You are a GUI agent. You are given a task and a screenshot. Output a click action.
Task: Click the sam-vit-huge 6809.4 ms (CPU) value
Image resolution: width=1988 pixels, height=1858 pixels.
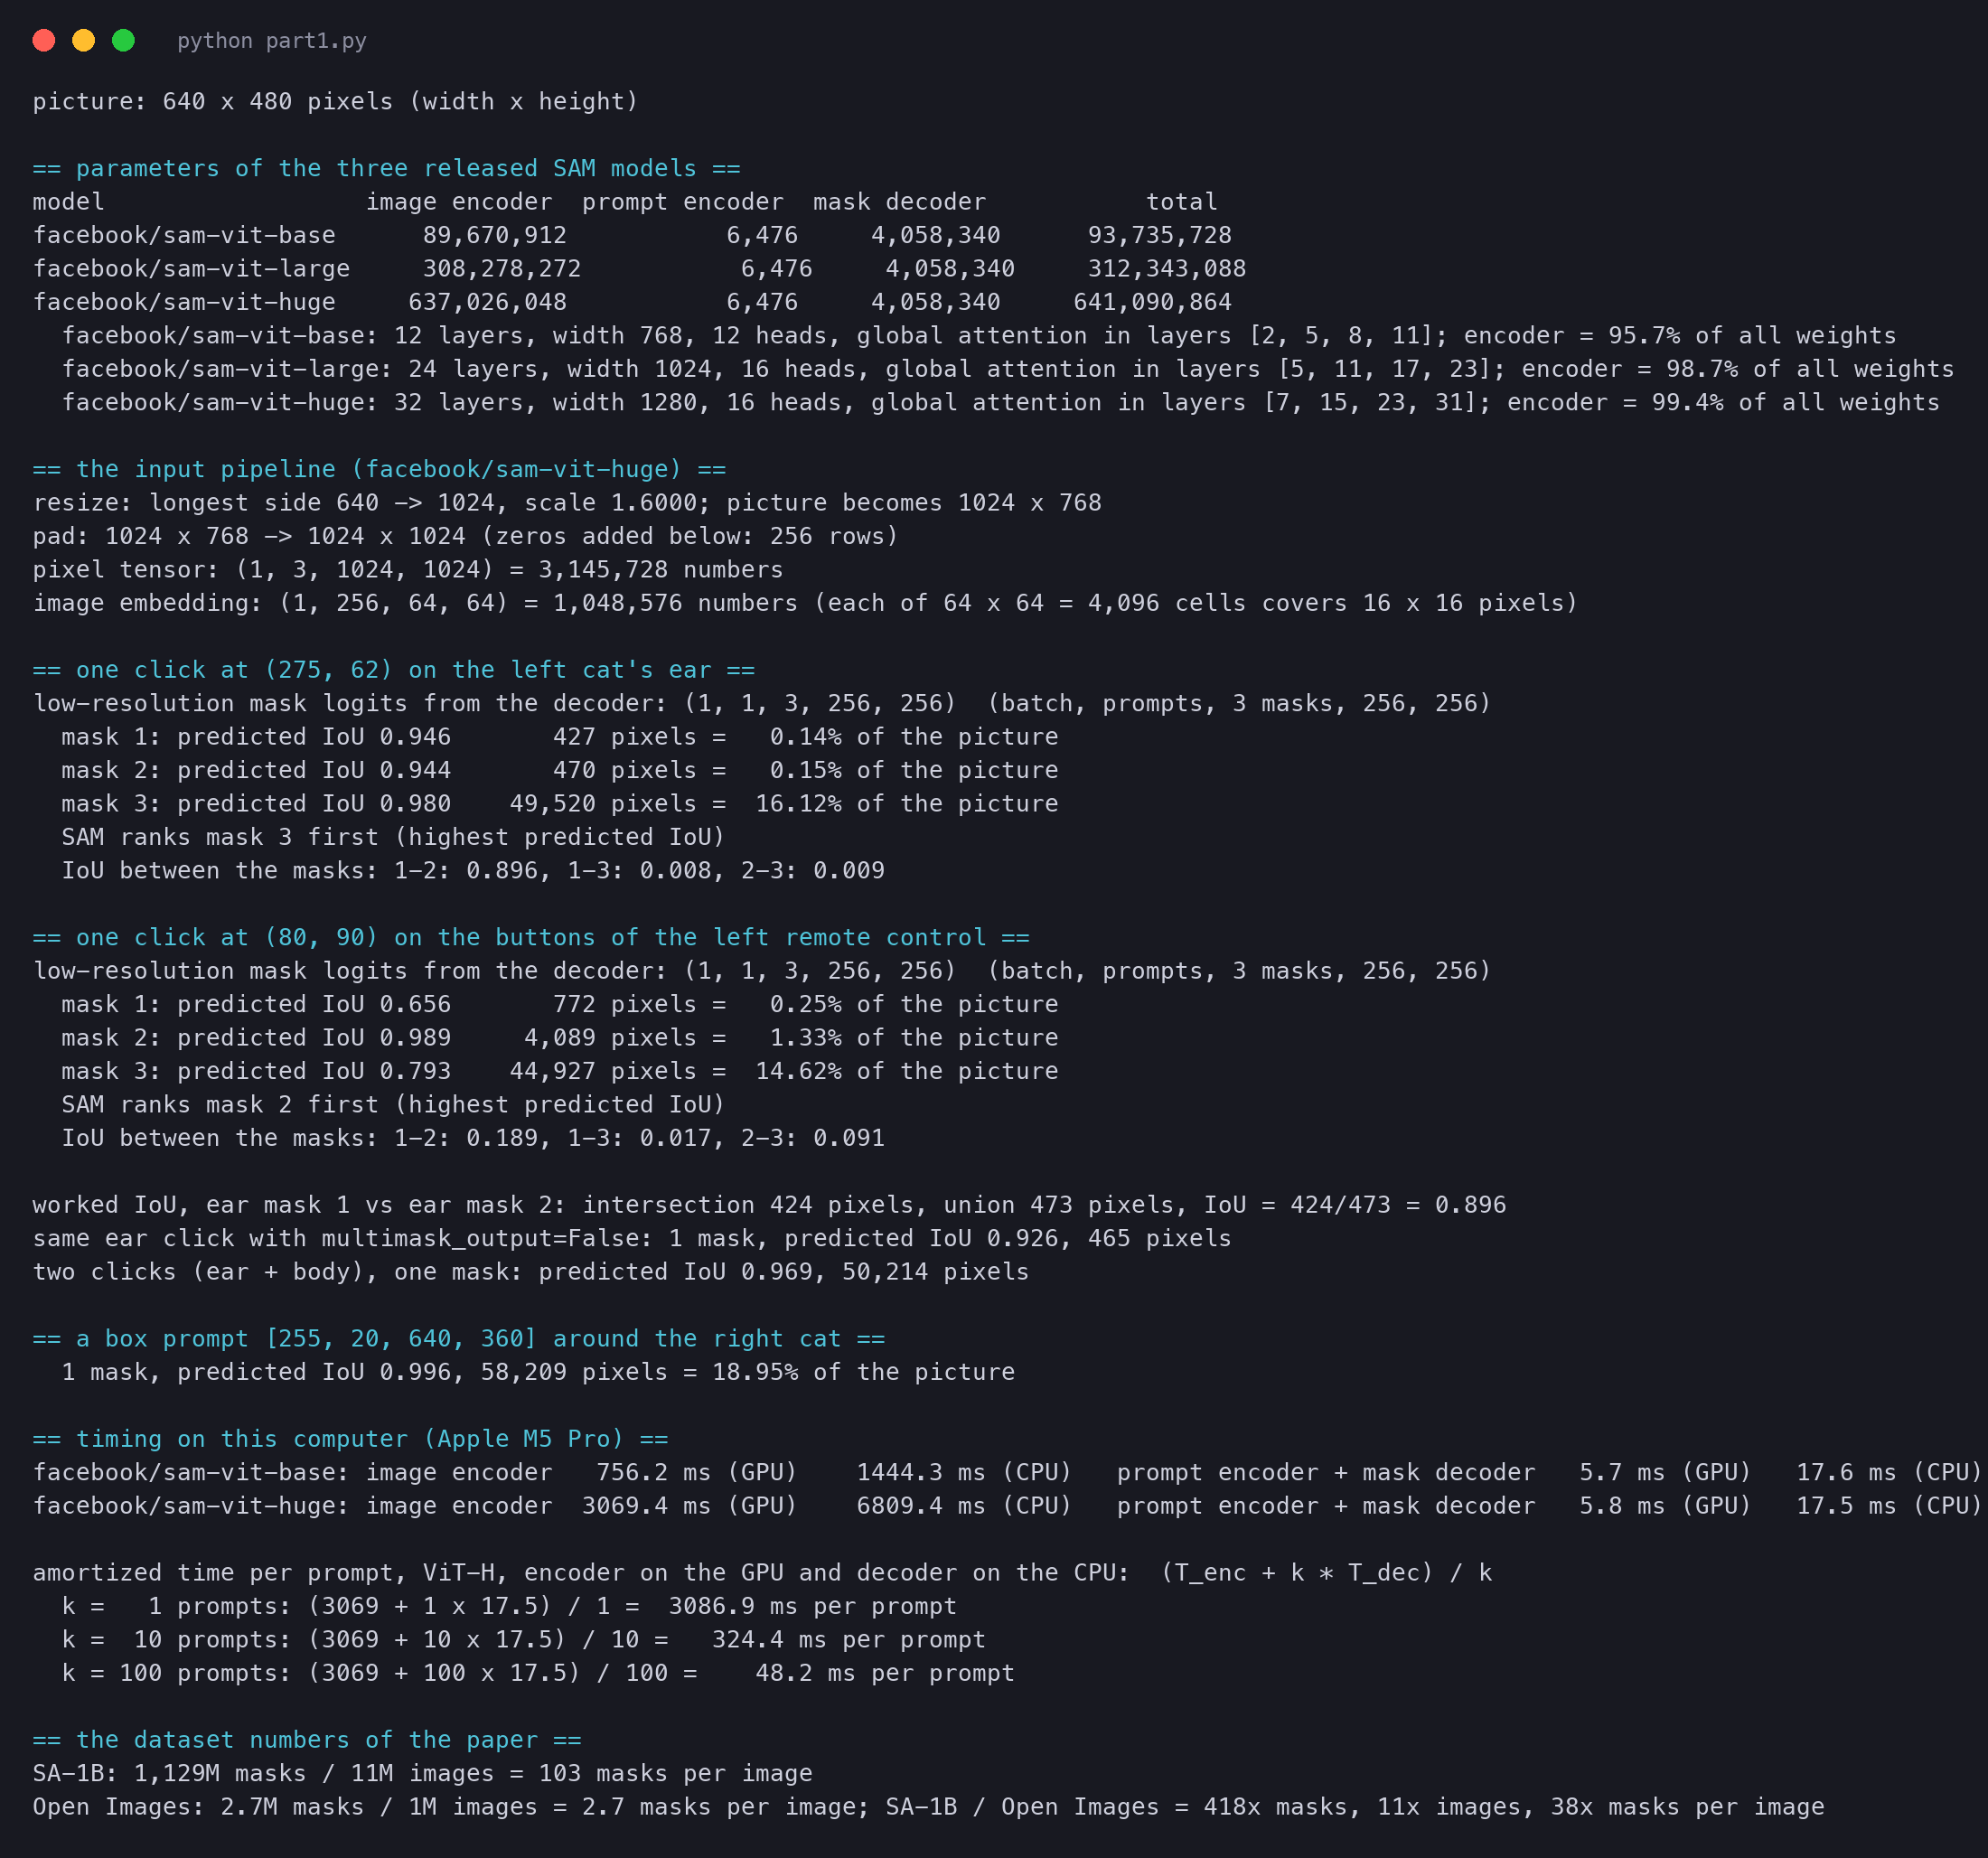coord(964,1506)
